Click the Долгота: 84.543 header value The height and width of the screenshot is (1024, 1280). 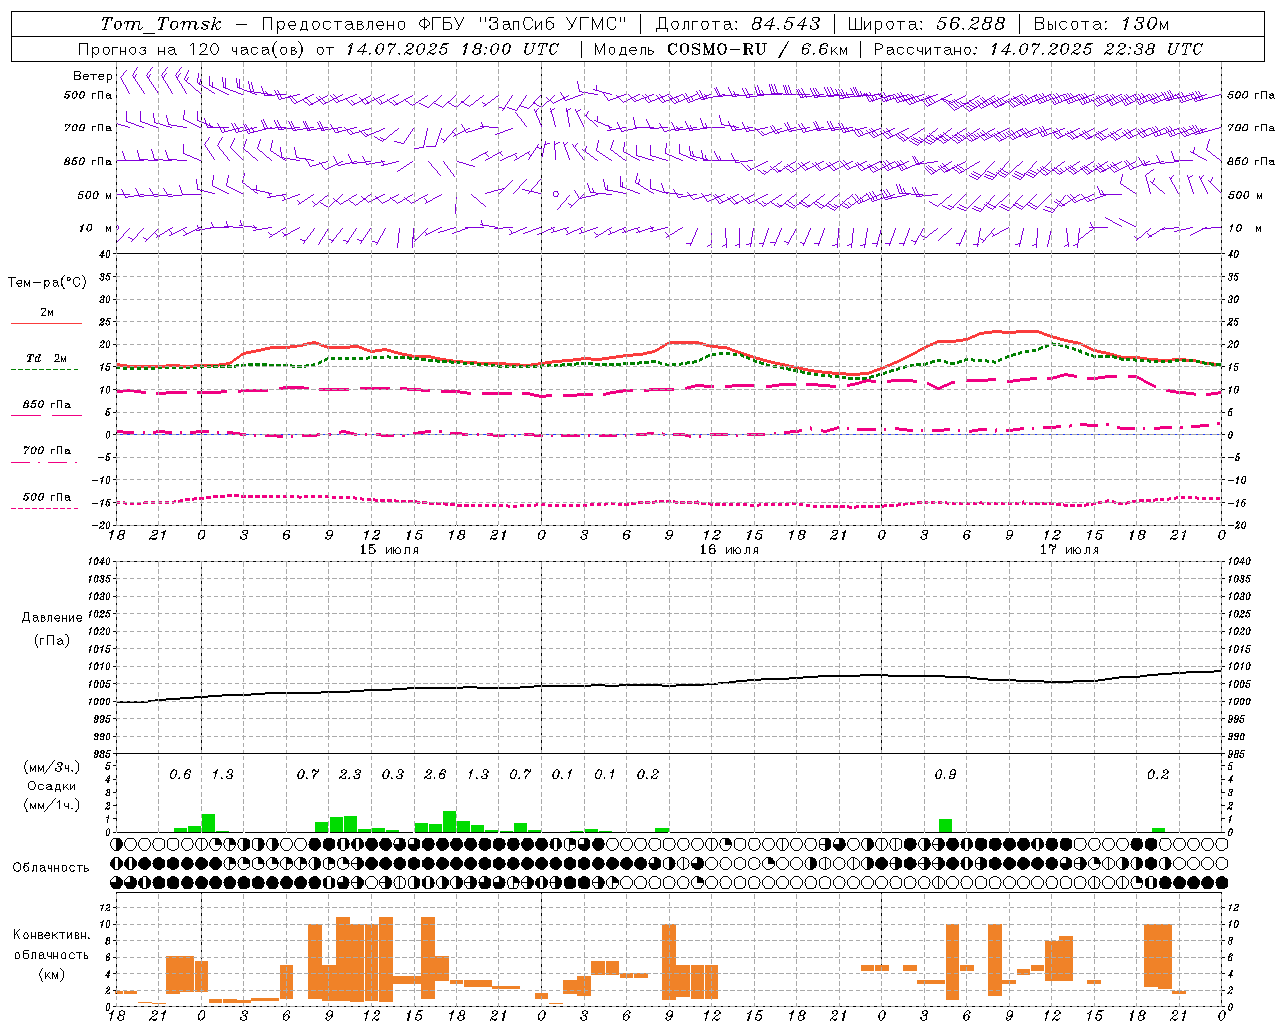(738, 24)
